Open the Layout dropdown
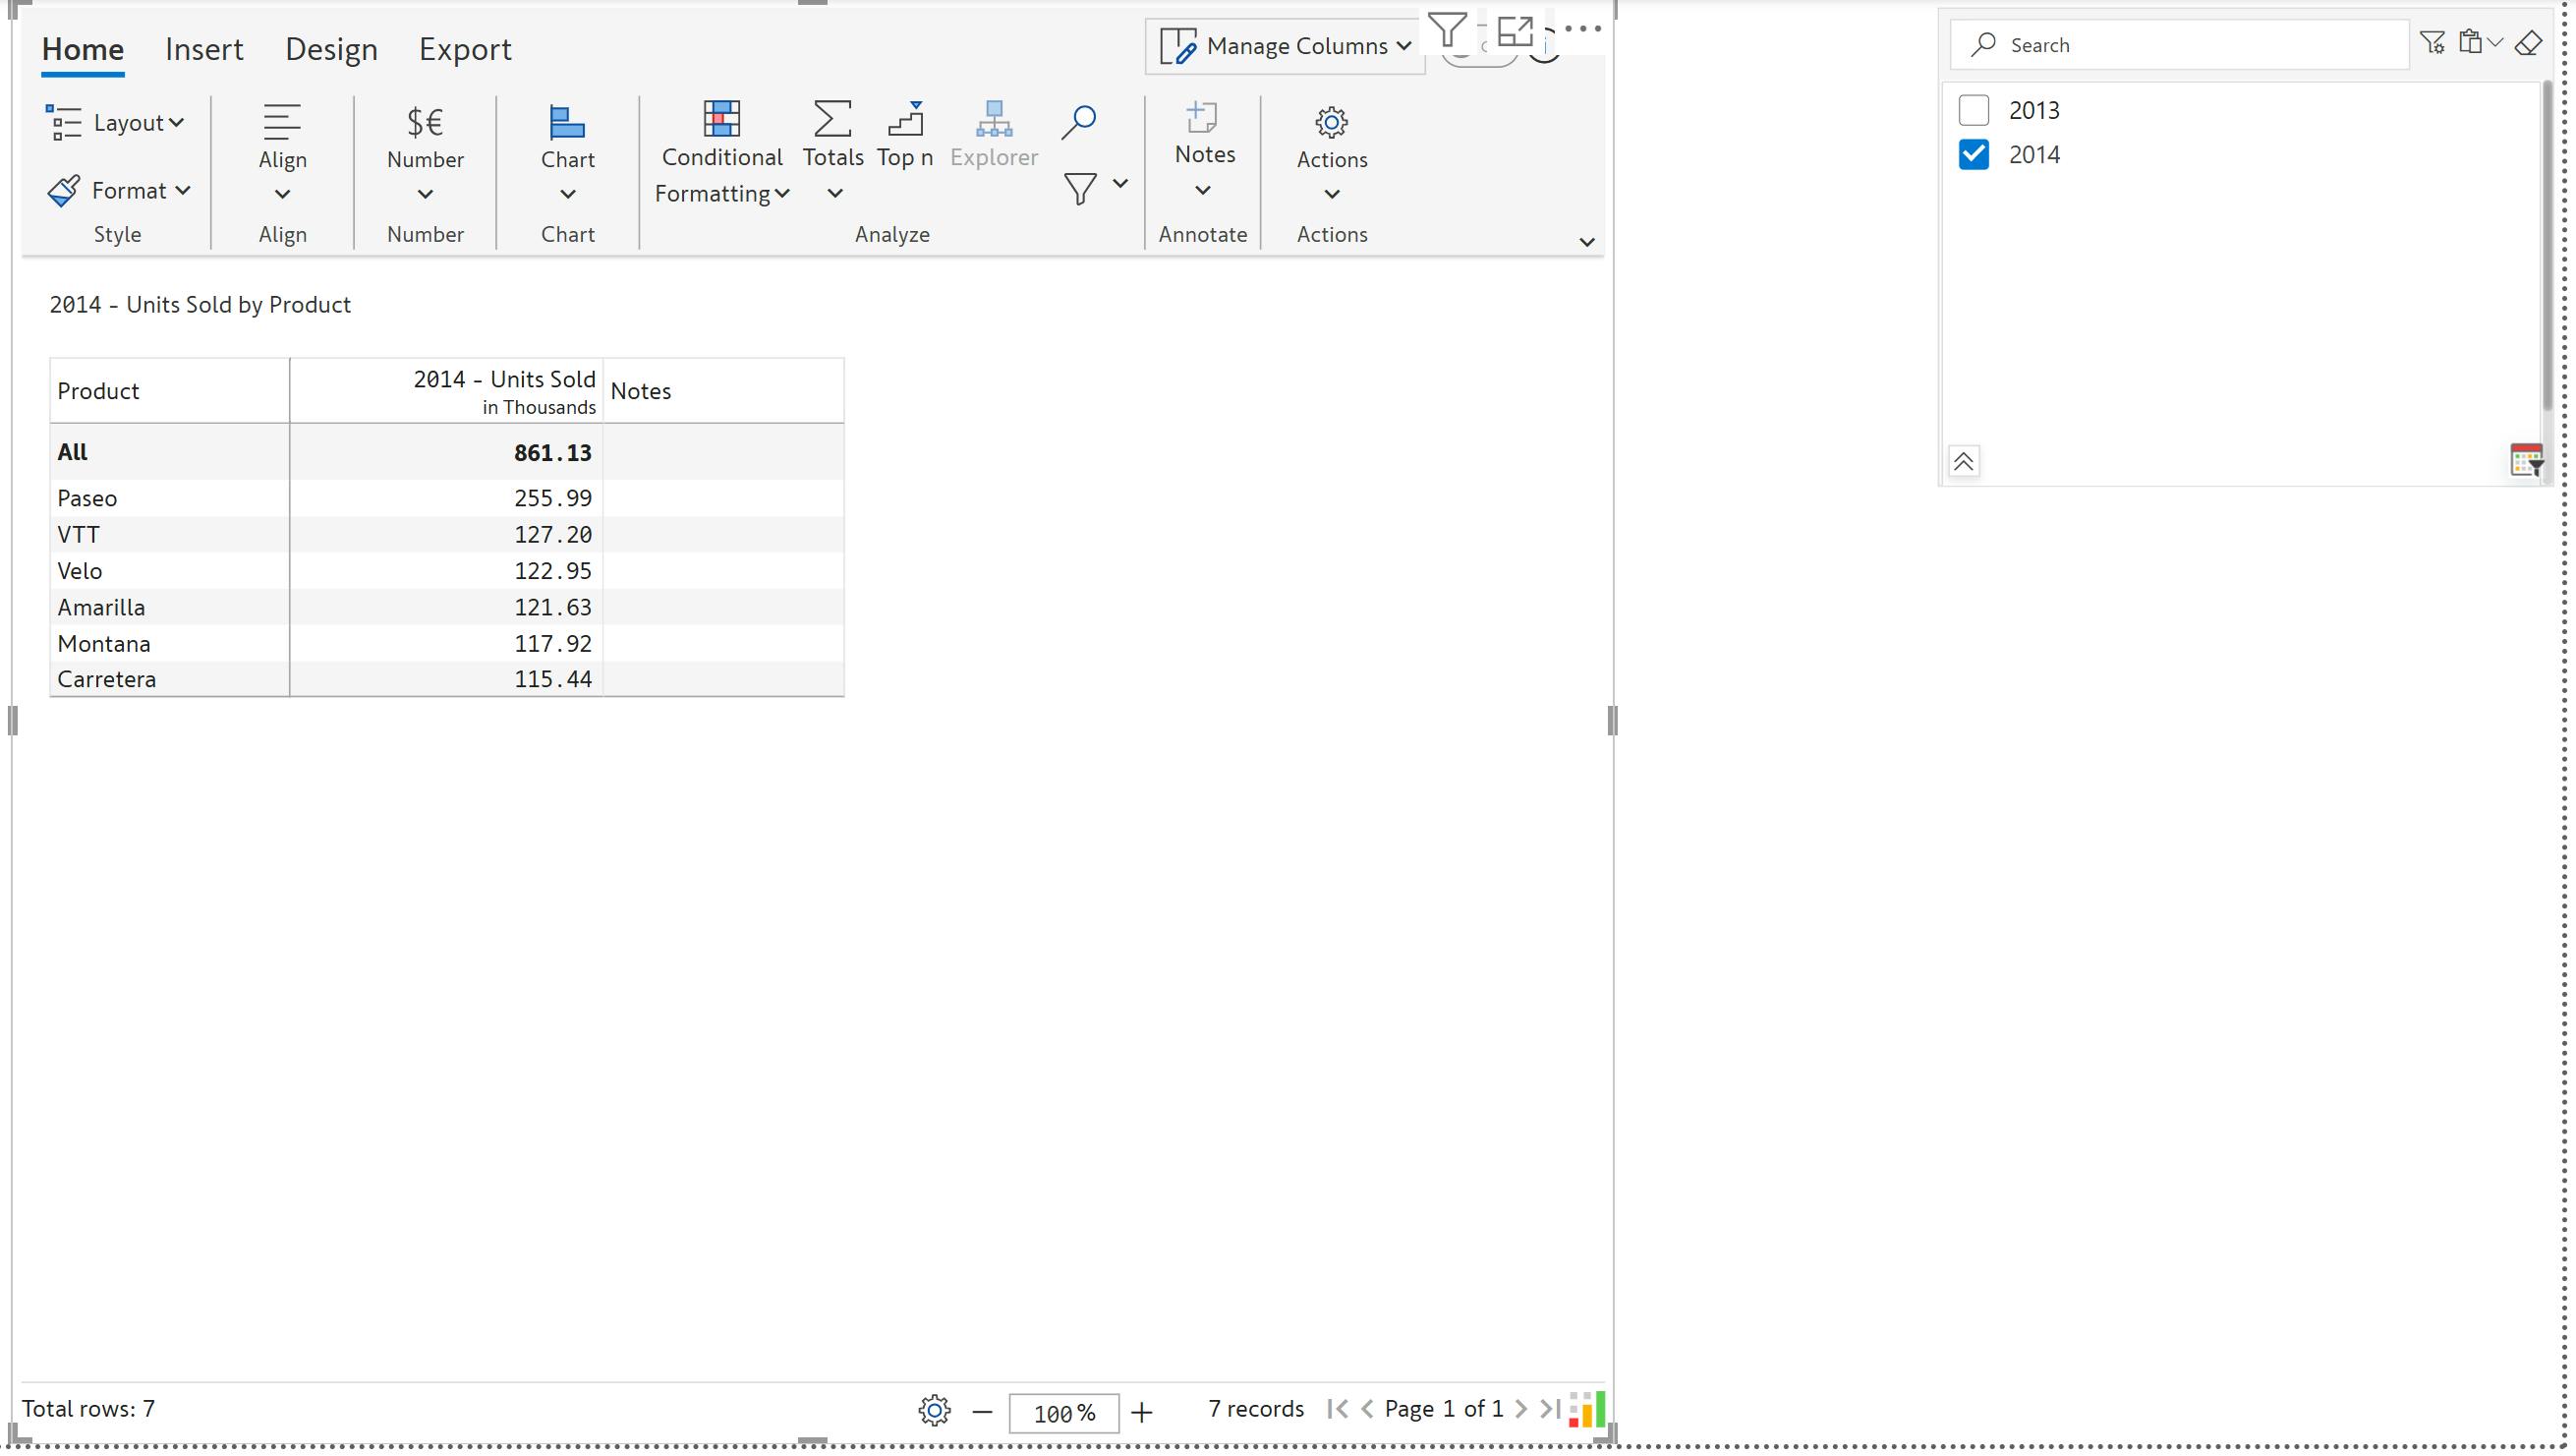 click(116, 123)
